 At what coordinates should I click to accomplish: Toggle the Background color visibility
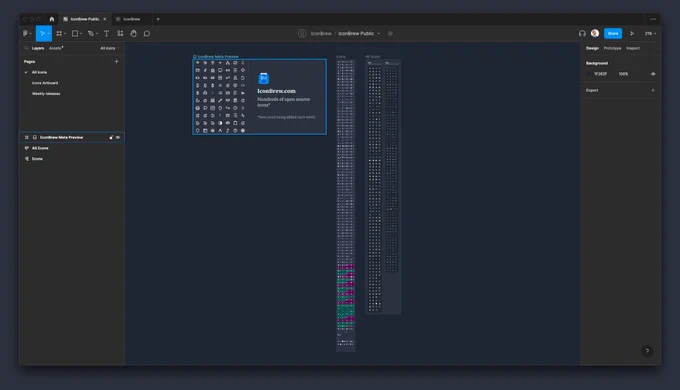(x=653, y=74)
